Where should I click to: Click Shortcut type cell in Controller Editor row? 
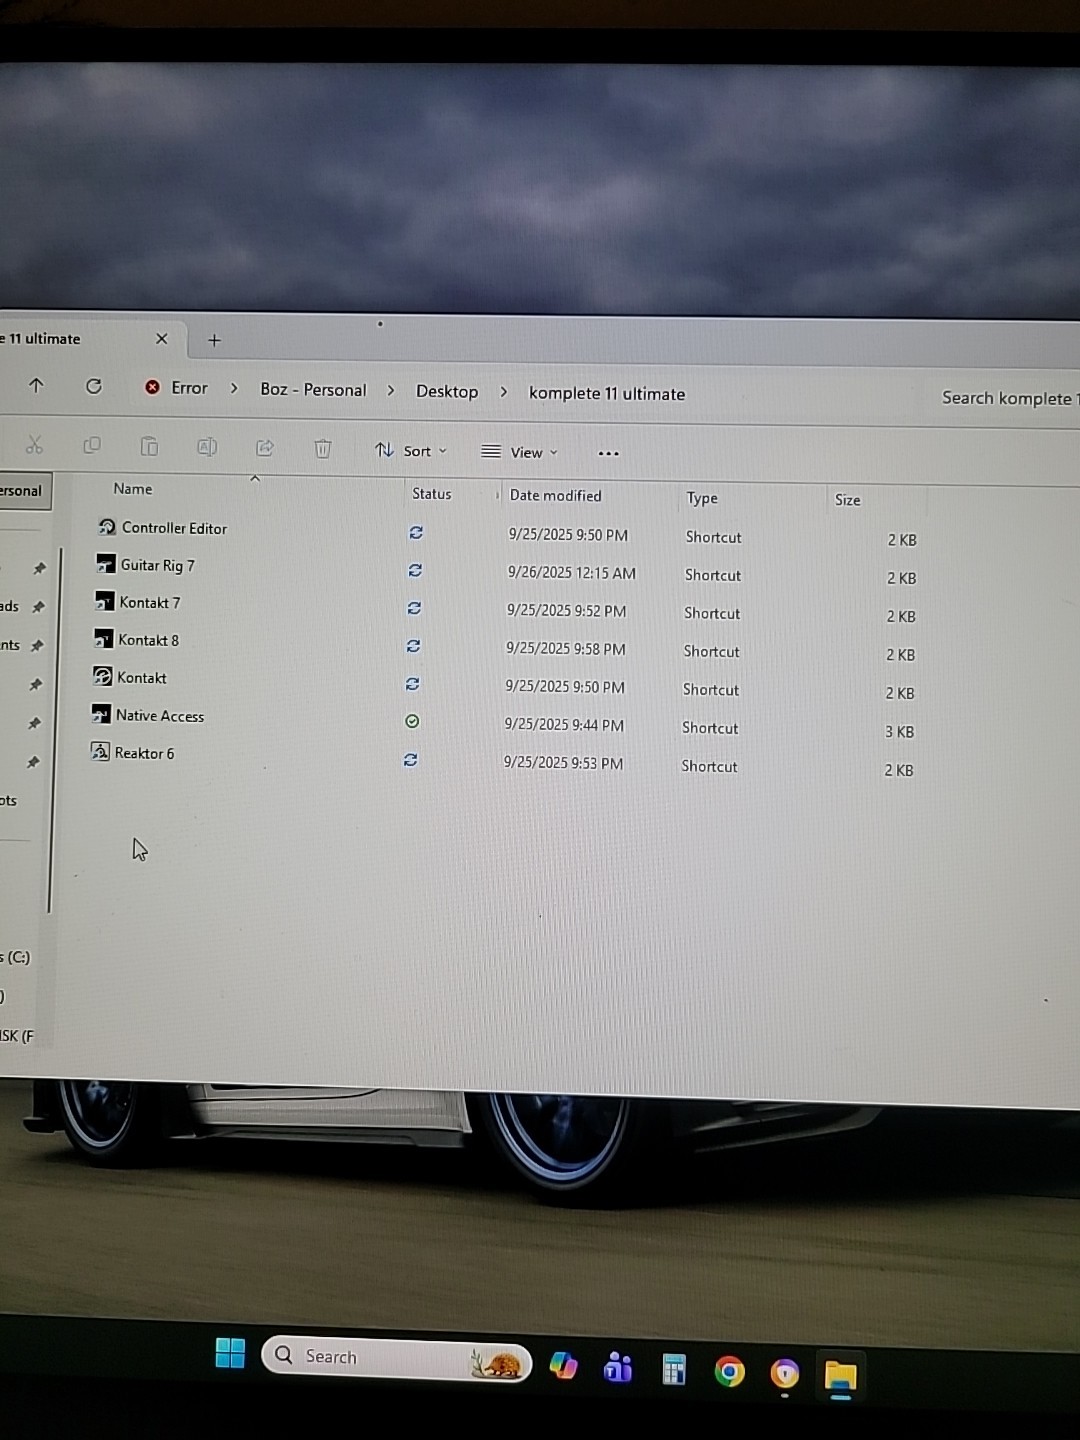point(713,537)
